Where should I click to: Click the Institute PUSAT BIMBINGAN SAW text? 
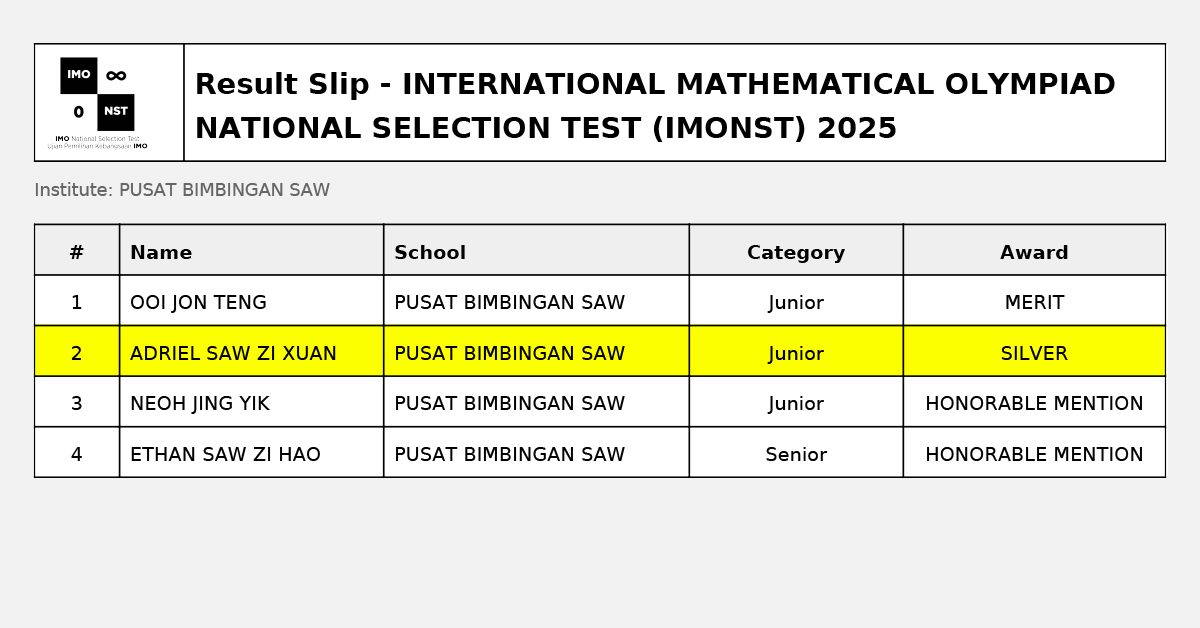click(x=182, y=190)
